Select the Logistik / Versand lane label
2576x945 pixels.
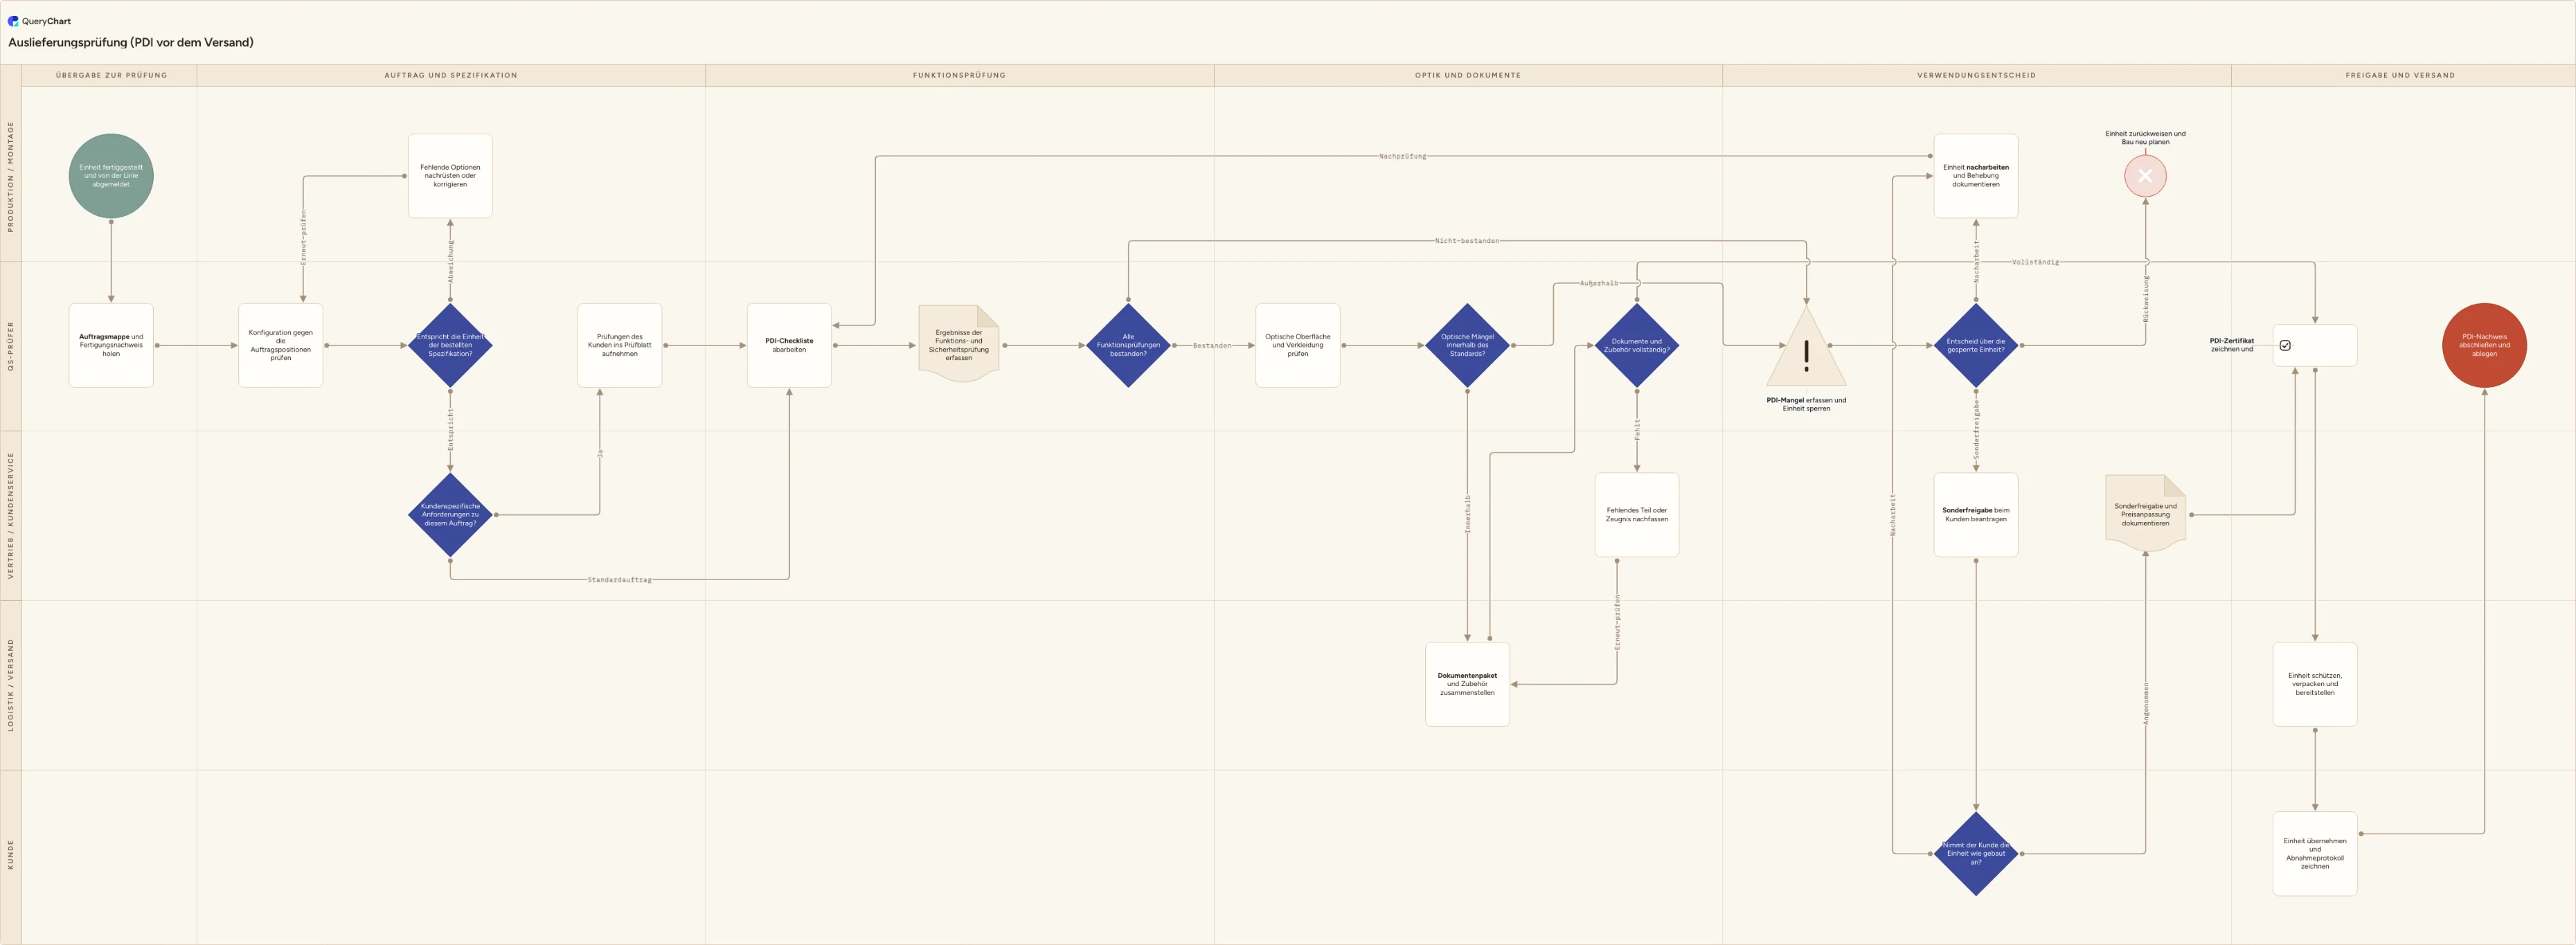point(11,685)
